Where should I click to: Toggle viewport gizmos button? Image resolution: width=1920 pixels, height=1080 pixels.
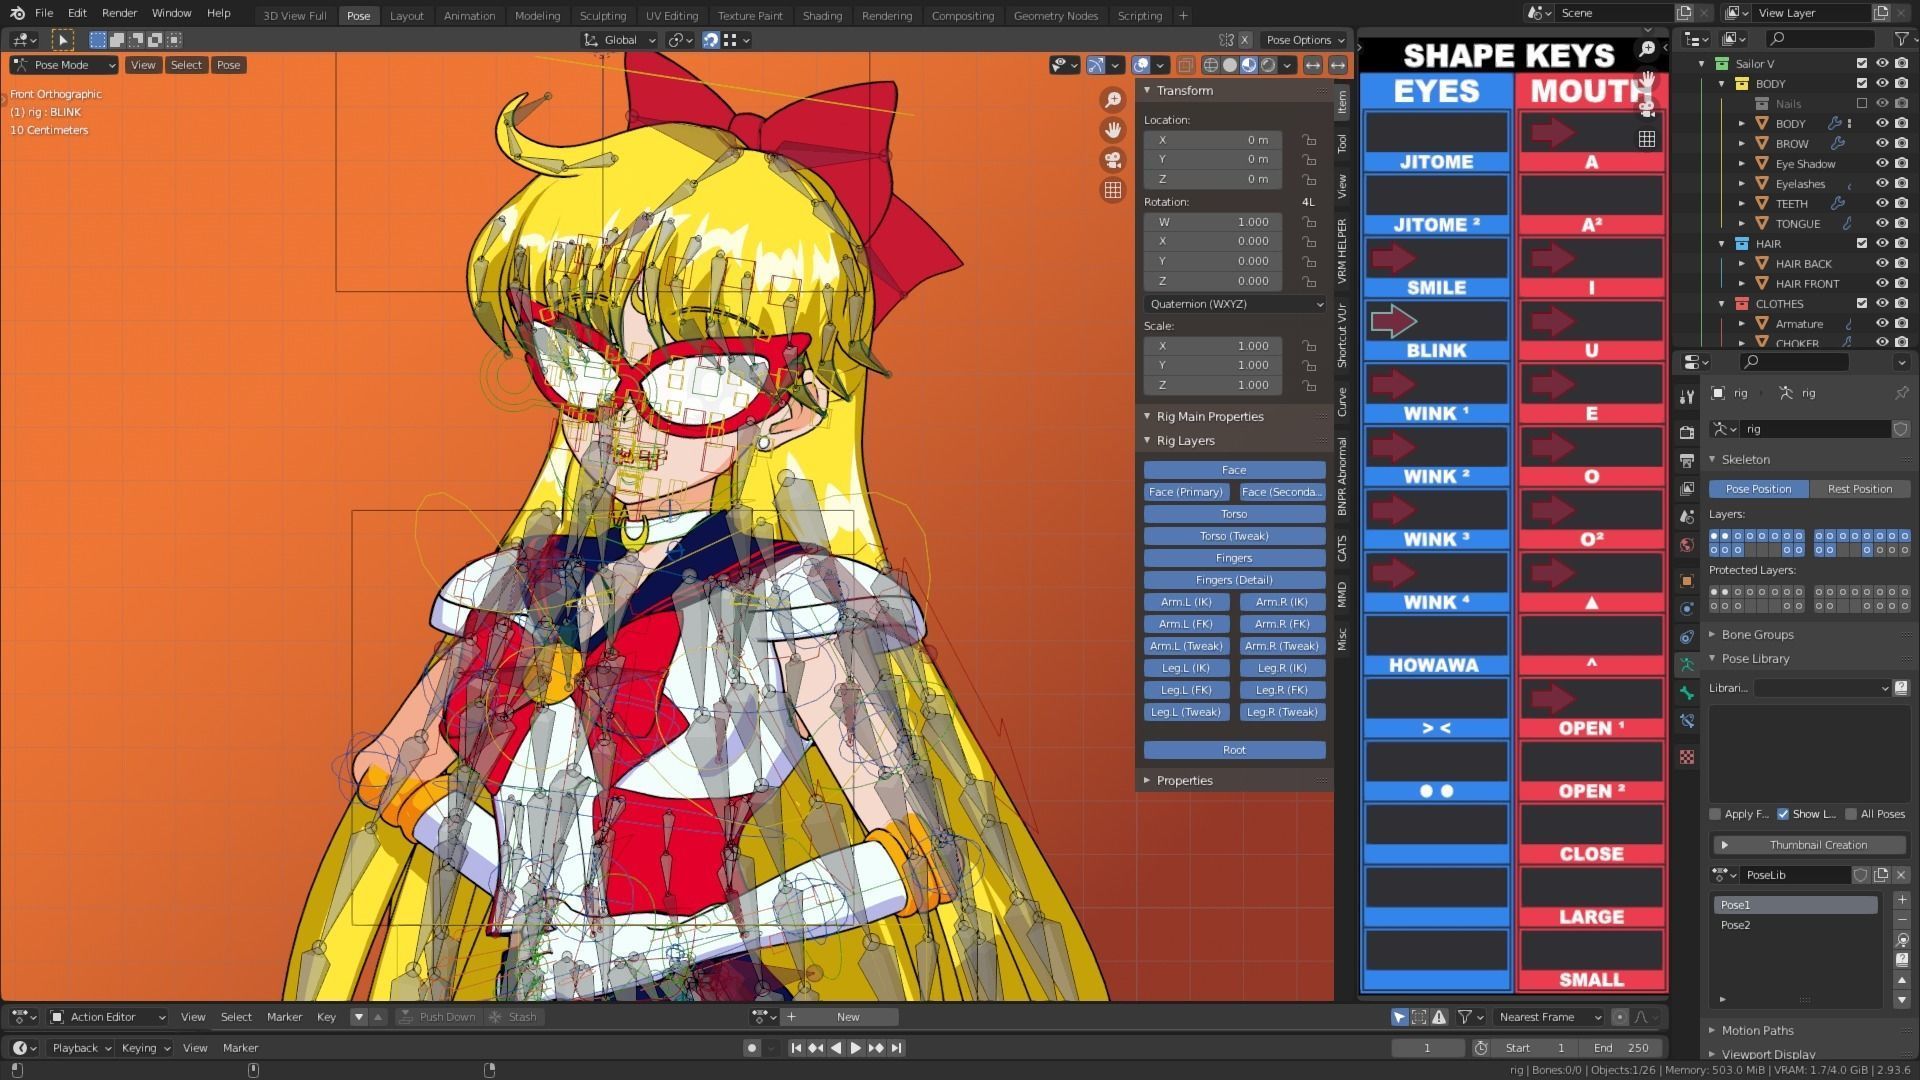coord(1097,65)
